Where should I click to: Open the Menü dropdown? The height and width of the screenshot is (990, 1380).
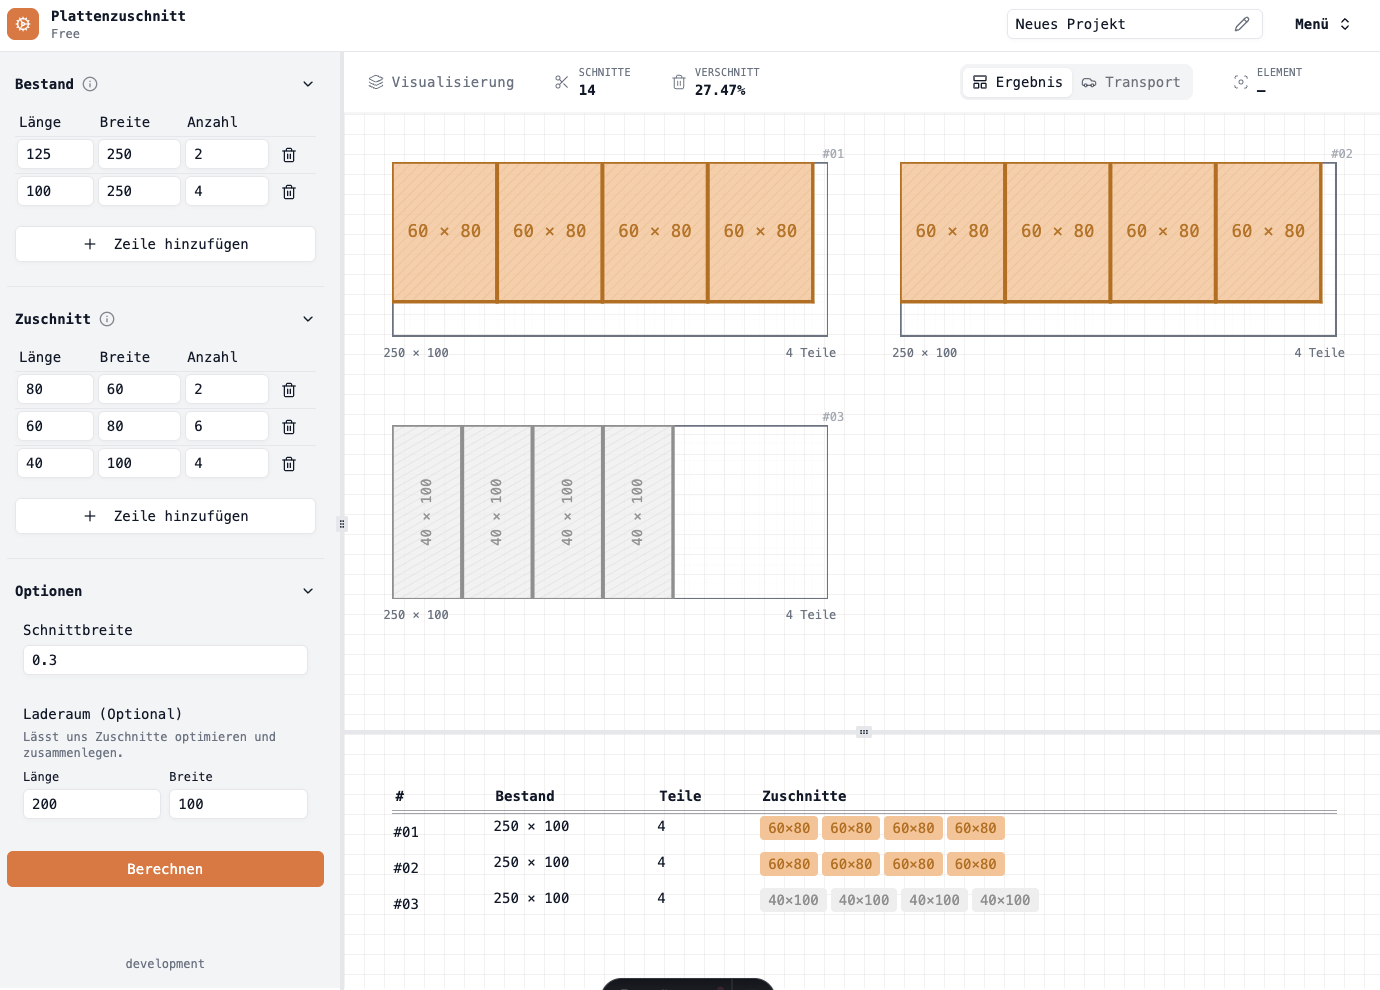[x=1322, y=24]
